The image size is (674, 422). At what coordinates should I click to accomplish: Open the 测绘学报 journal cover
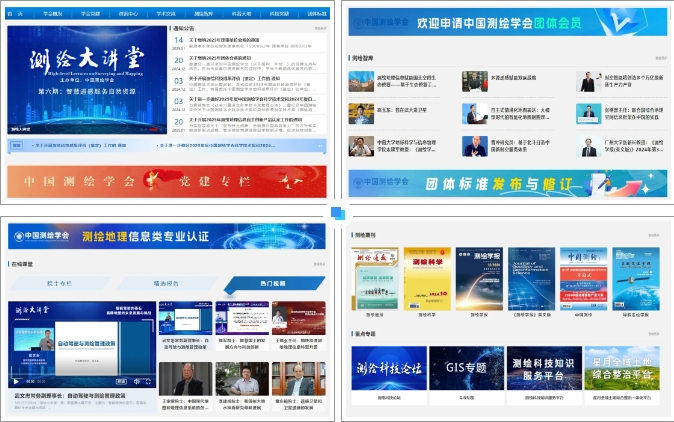coord(479,277)
